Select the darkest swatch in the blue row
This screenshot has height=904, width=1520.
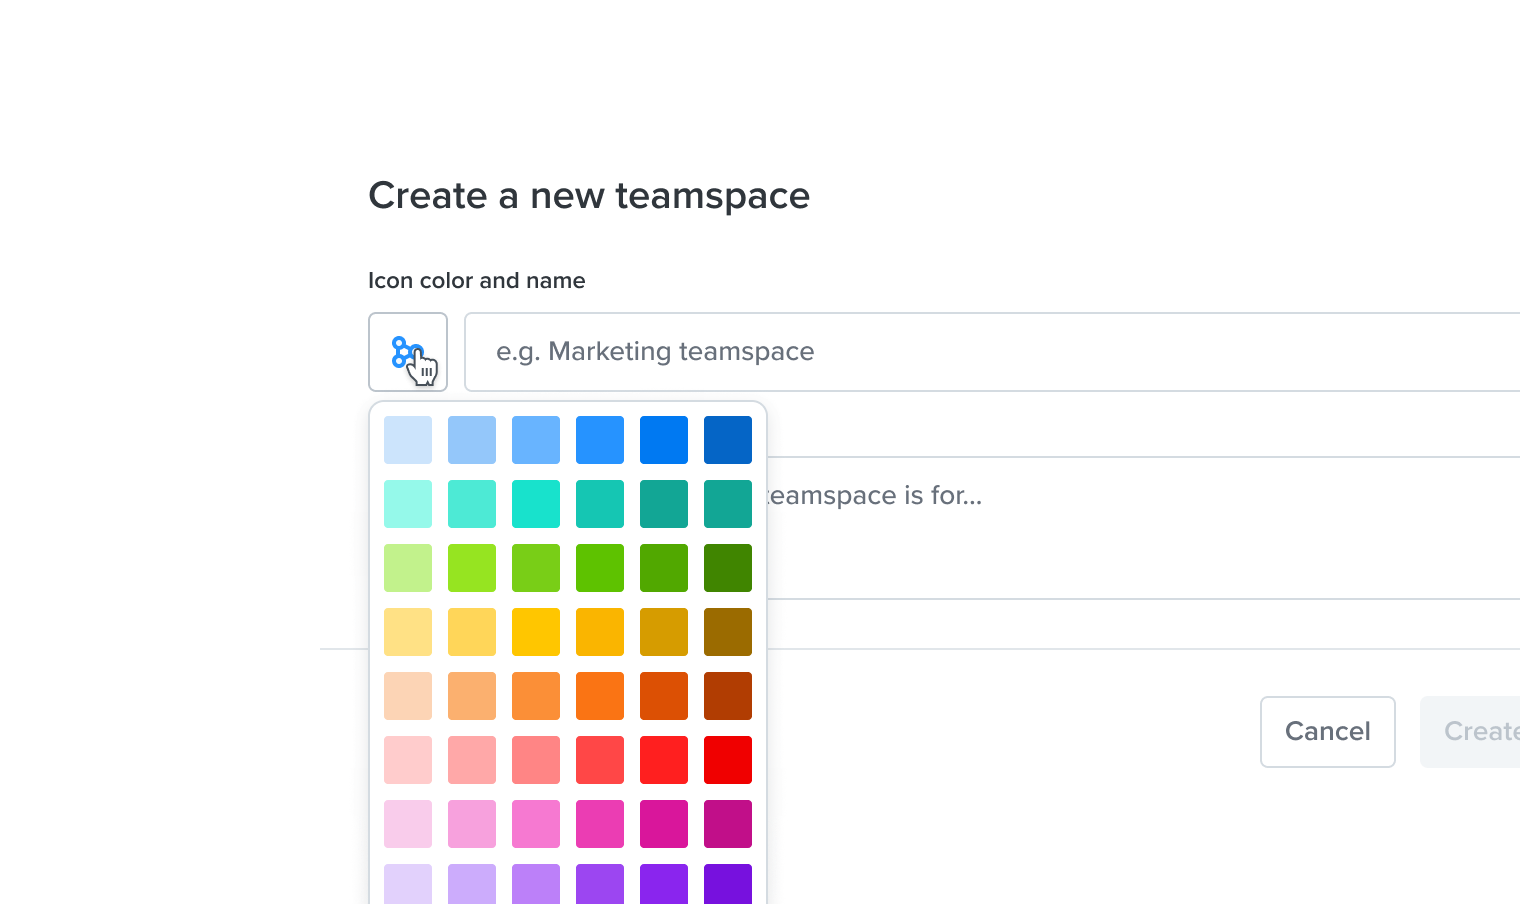pos(728,440)
